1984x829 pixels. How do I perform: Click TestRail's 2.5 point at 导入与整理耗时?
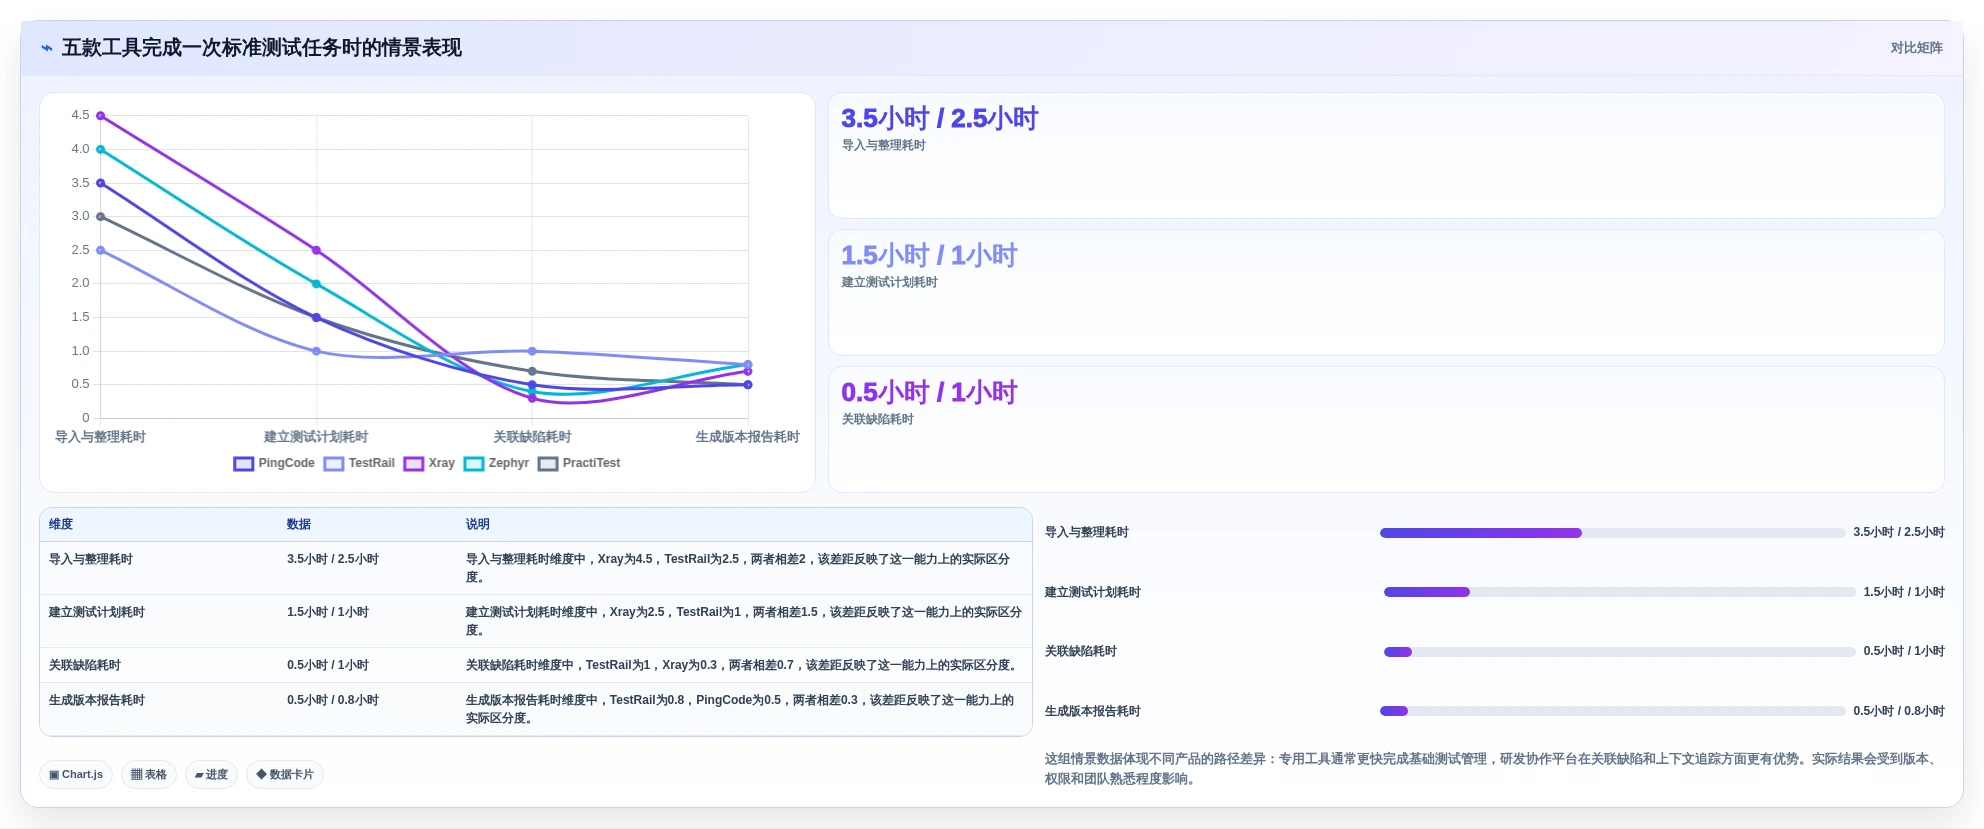[101, 250]
